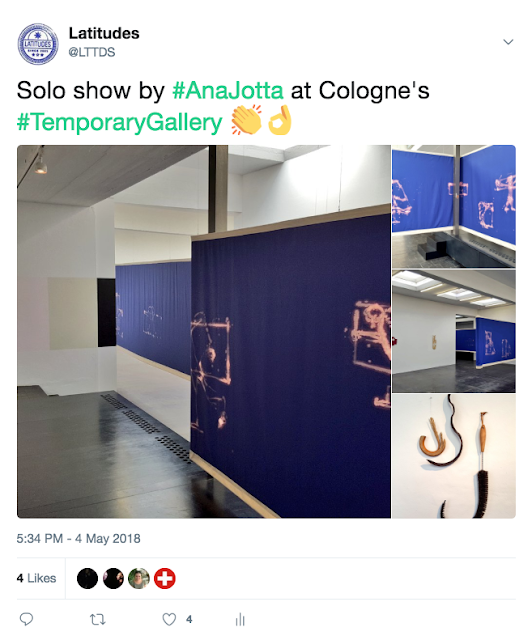Open the large blue curtain gallery photo
Image resolution: width=532 pixels, height=640 pixels.
204,331
